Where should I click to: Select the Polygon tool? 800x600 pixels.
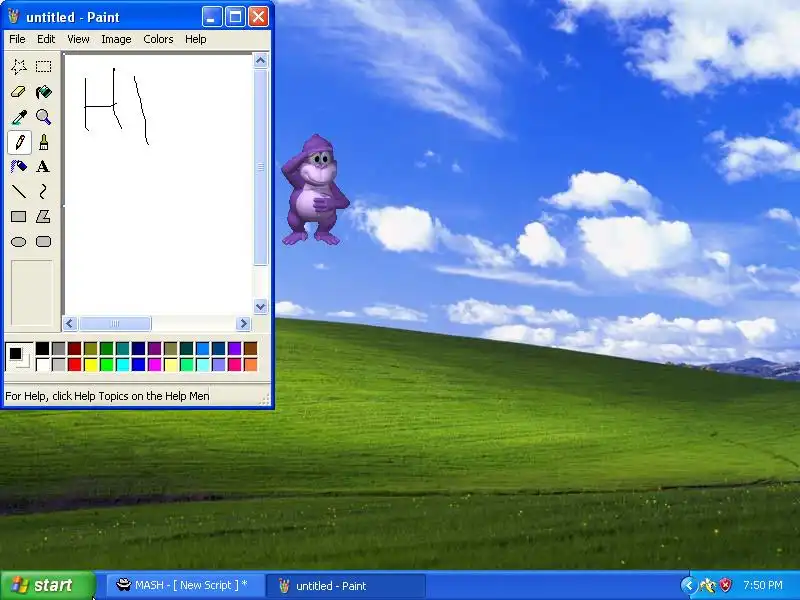coord(43,217)
